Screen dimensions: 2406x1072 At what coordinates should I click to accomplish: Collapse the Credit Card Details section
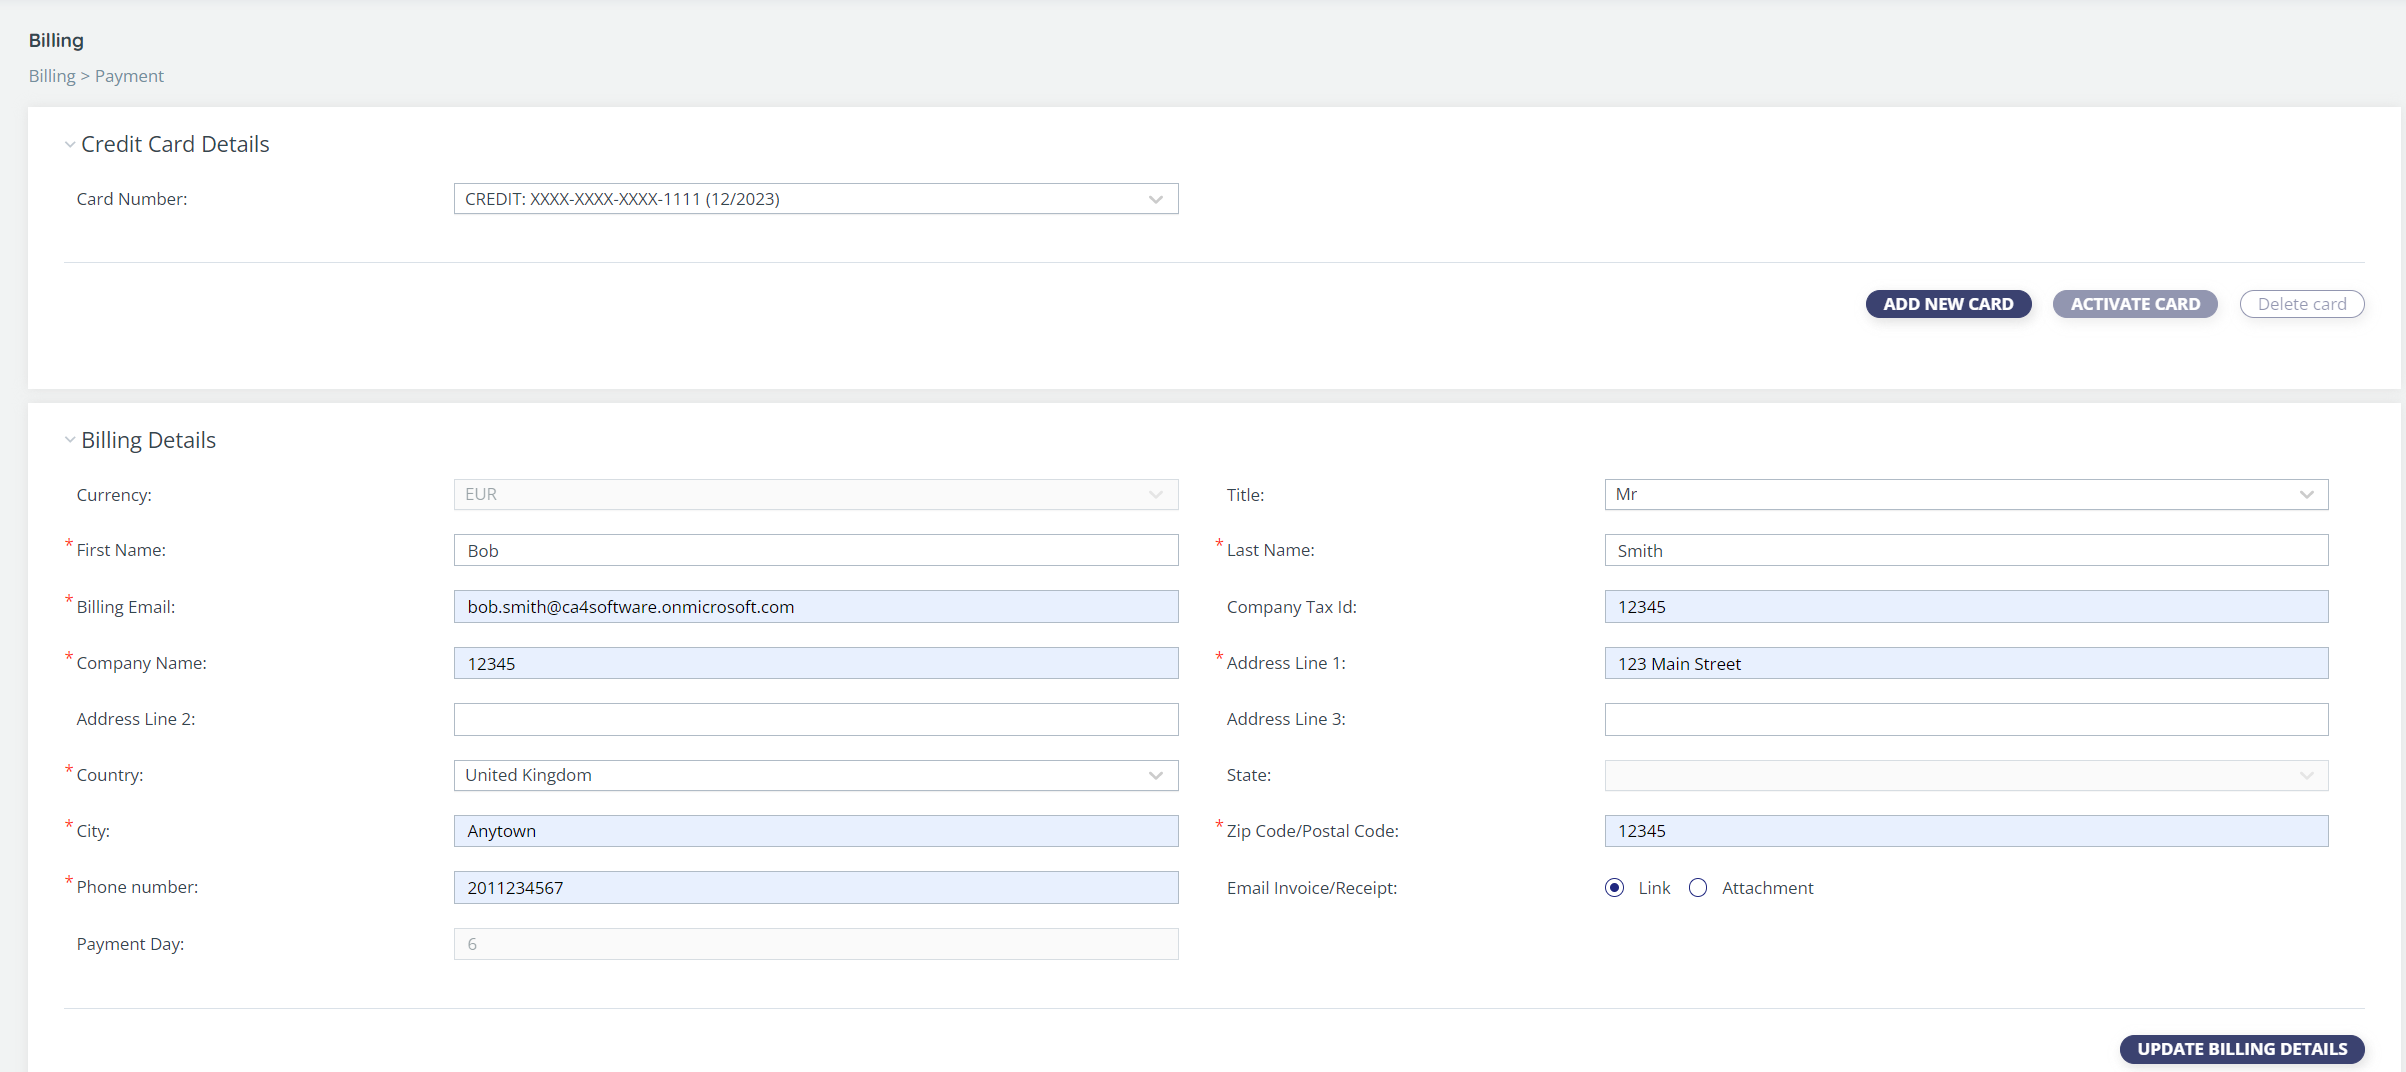[70, 144]
